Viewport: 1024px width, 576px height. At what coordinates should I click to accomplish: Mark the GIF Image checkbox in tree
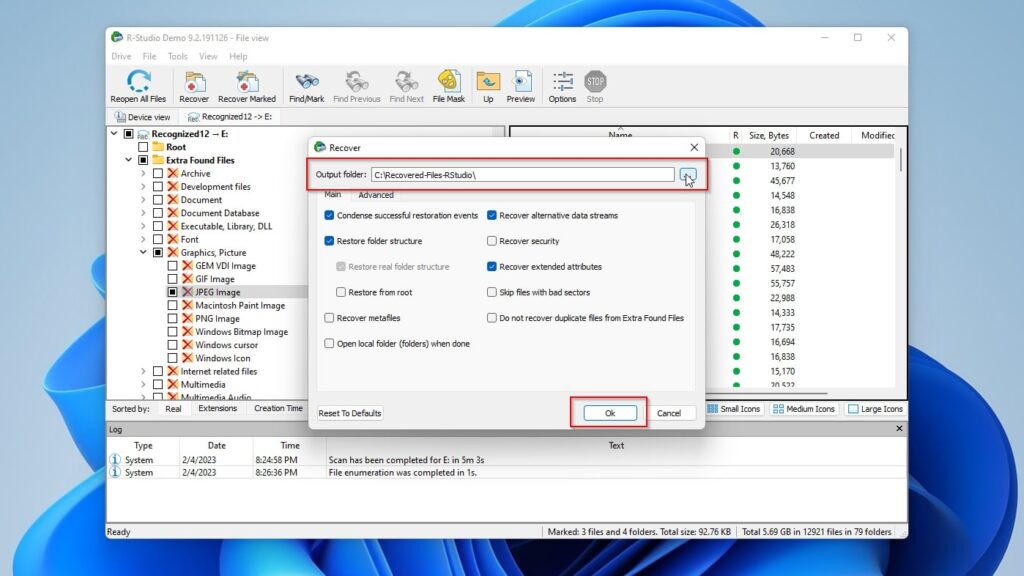pos(172,279)
